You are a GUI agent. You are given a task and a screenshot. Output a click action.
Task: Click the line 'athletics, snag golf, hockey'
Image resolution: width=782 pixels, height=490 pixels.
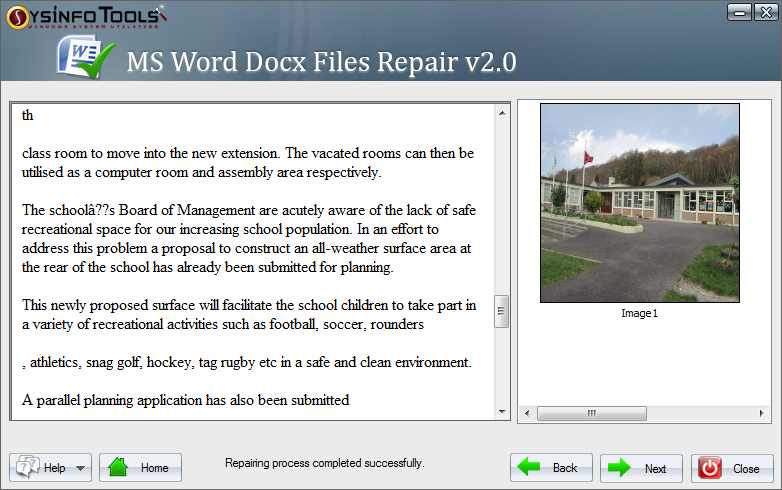point(247,362)
